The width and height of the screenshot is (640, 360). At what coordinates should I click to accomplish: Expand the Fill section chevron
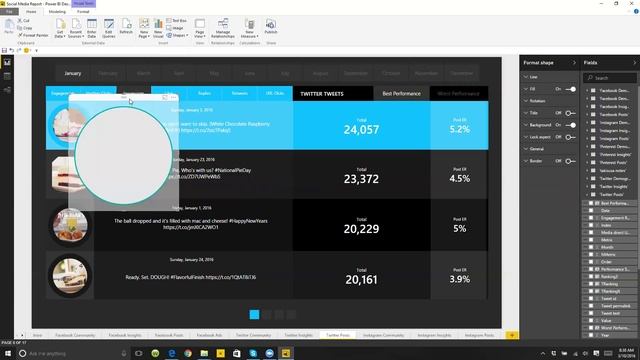(526, 89)
